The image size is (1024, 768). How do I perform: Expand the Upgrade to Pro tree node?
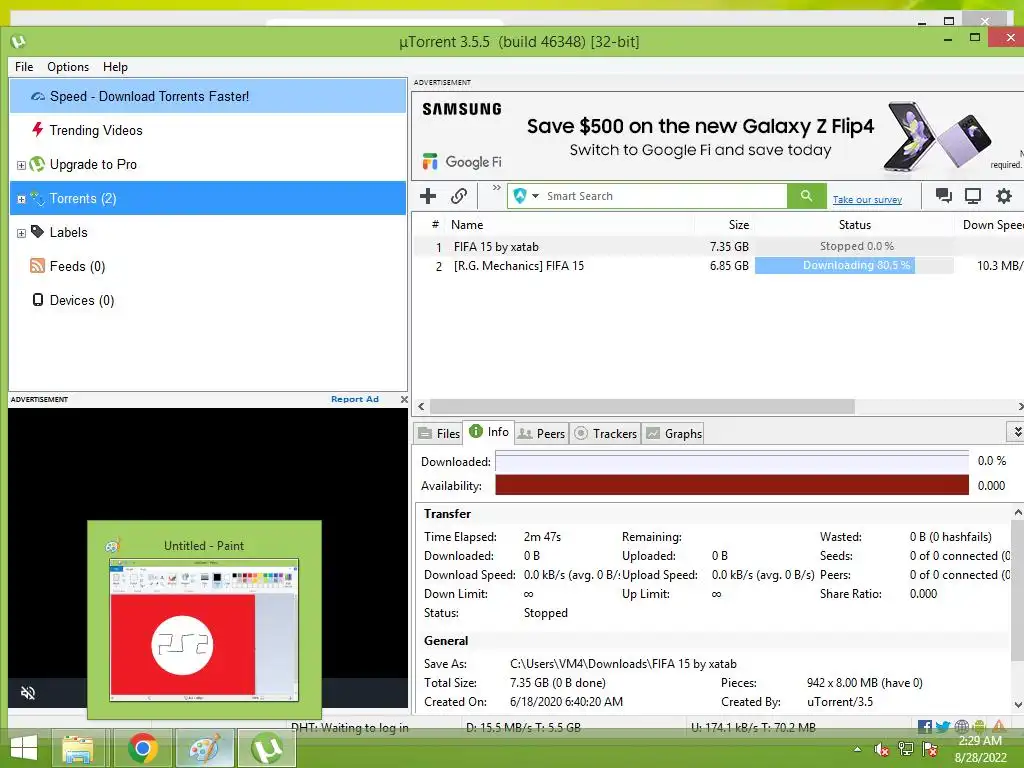click(21, 165)
